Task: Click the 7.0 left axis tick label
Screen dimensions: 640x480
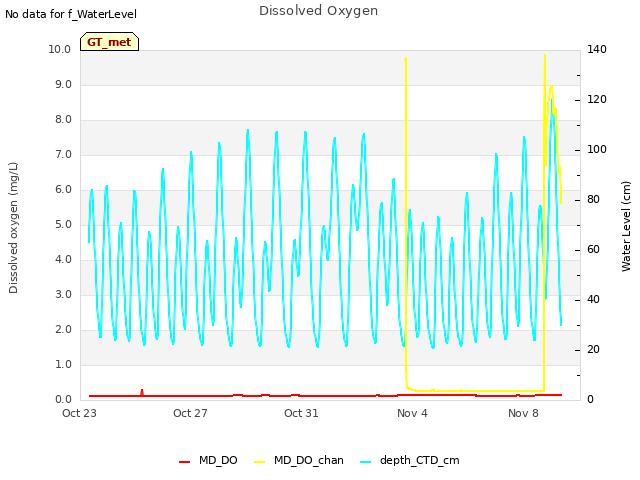Action: (63, 155)
